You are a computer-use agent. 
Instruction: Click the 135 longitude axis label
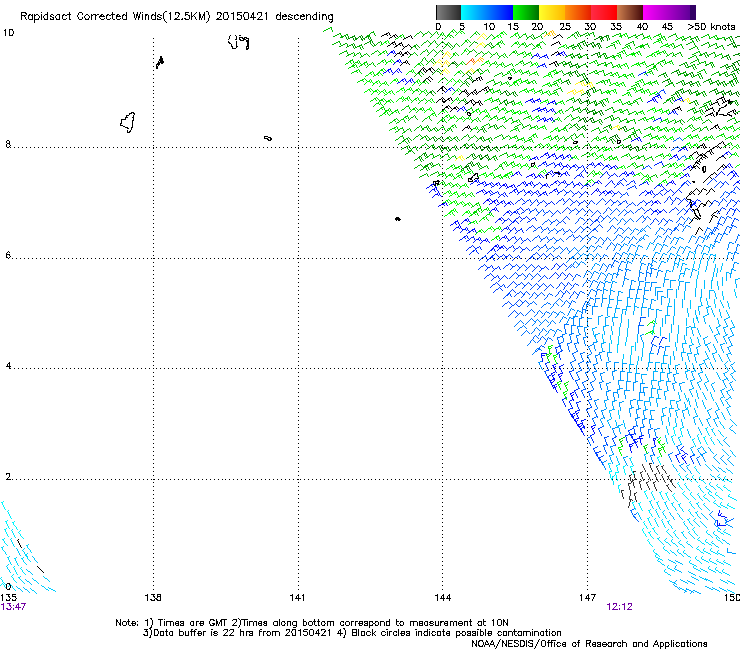pyautogui.click(x=8, y=598)
